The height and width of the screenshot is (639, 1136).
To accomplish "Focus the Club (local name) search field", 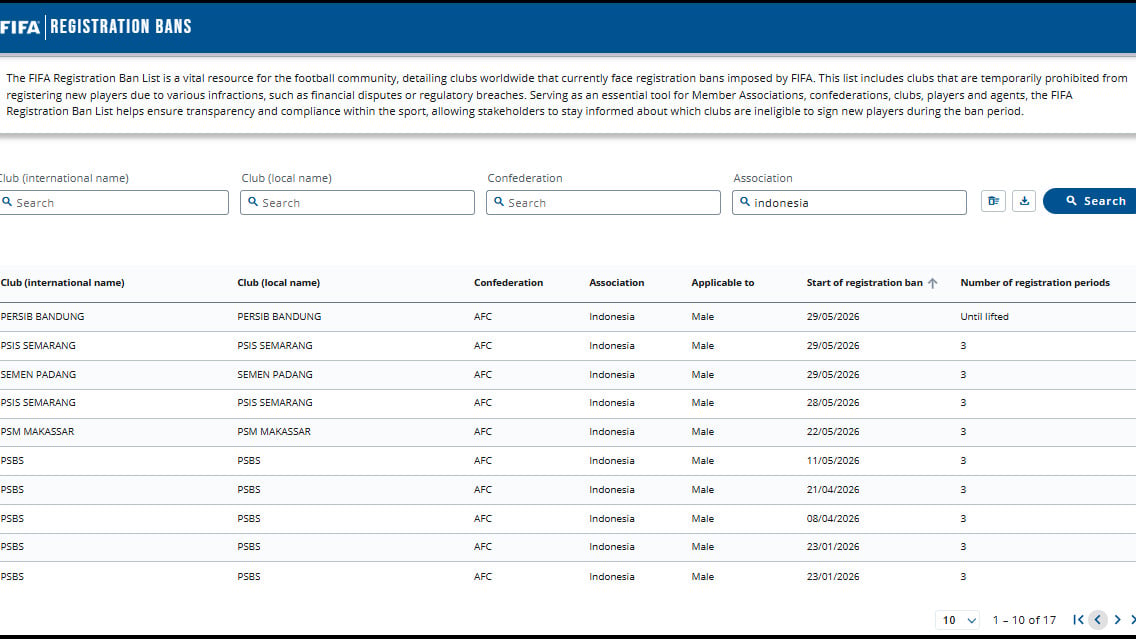I will [x=357, y=202].
